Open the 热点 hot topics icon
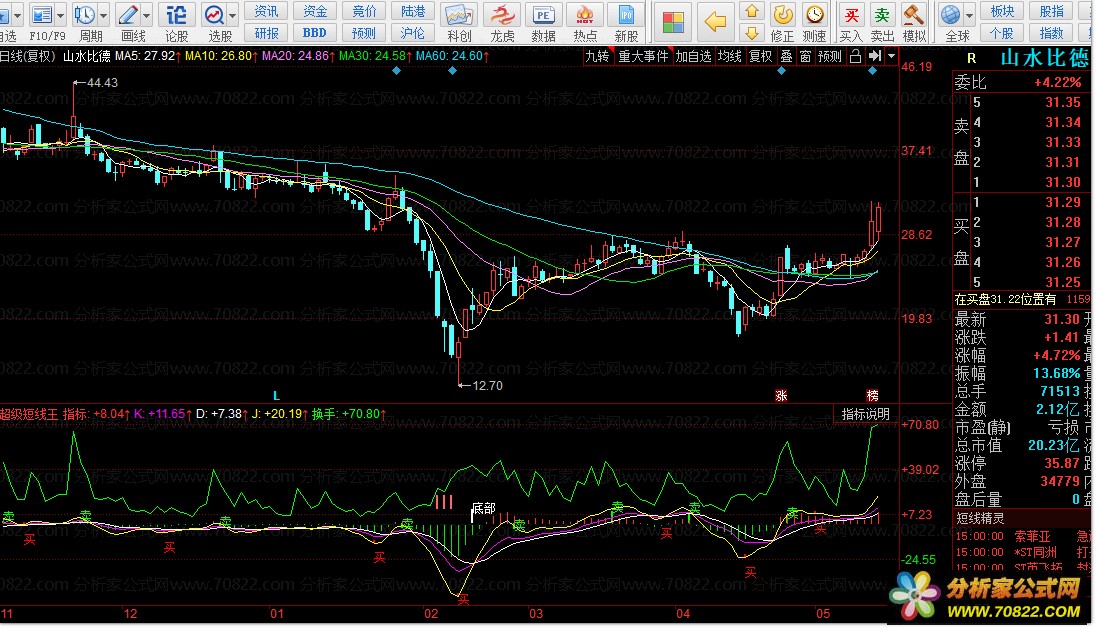 point(585,15)
